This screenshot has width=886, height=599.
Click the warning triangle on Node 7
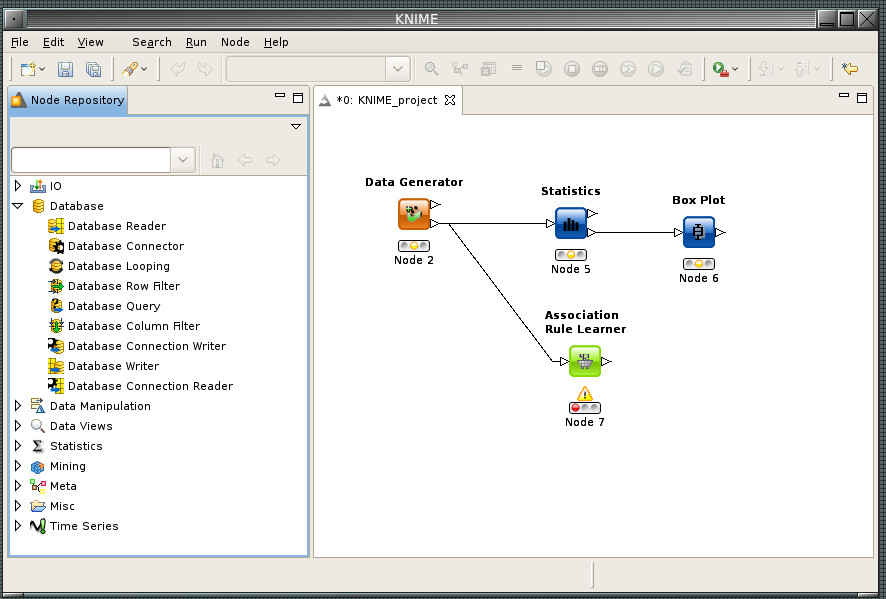tap(585, 393)
